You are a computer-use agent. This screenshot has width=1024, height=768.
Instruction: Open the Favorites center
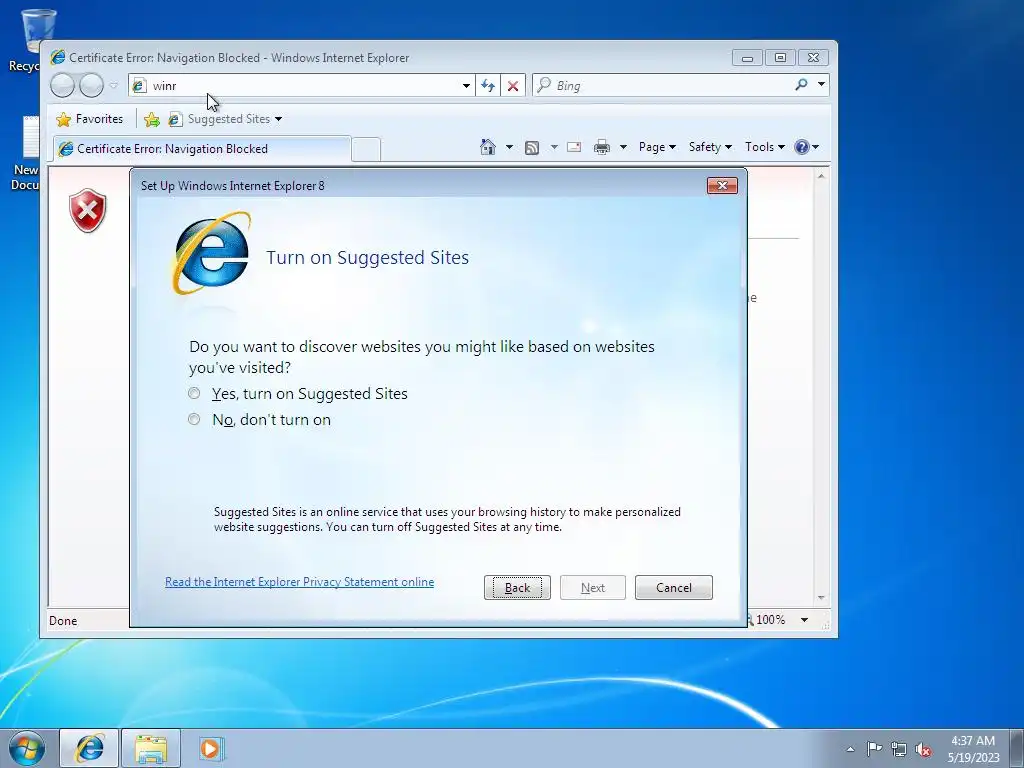90,119
